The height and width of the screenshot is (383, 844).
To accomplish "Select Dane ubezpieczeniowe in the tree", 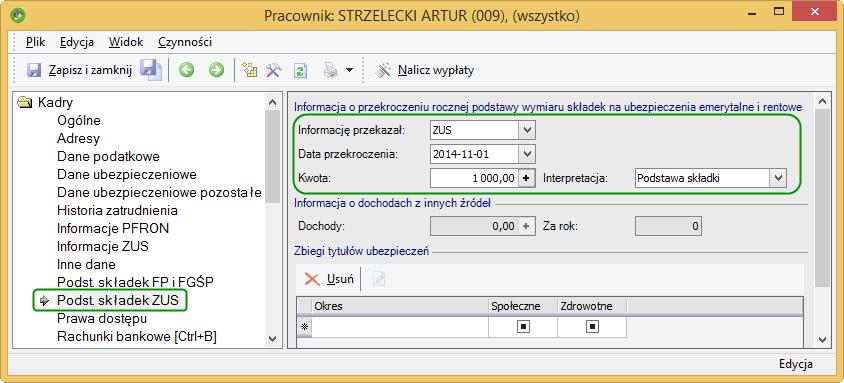I will click(x=126, y=174).
